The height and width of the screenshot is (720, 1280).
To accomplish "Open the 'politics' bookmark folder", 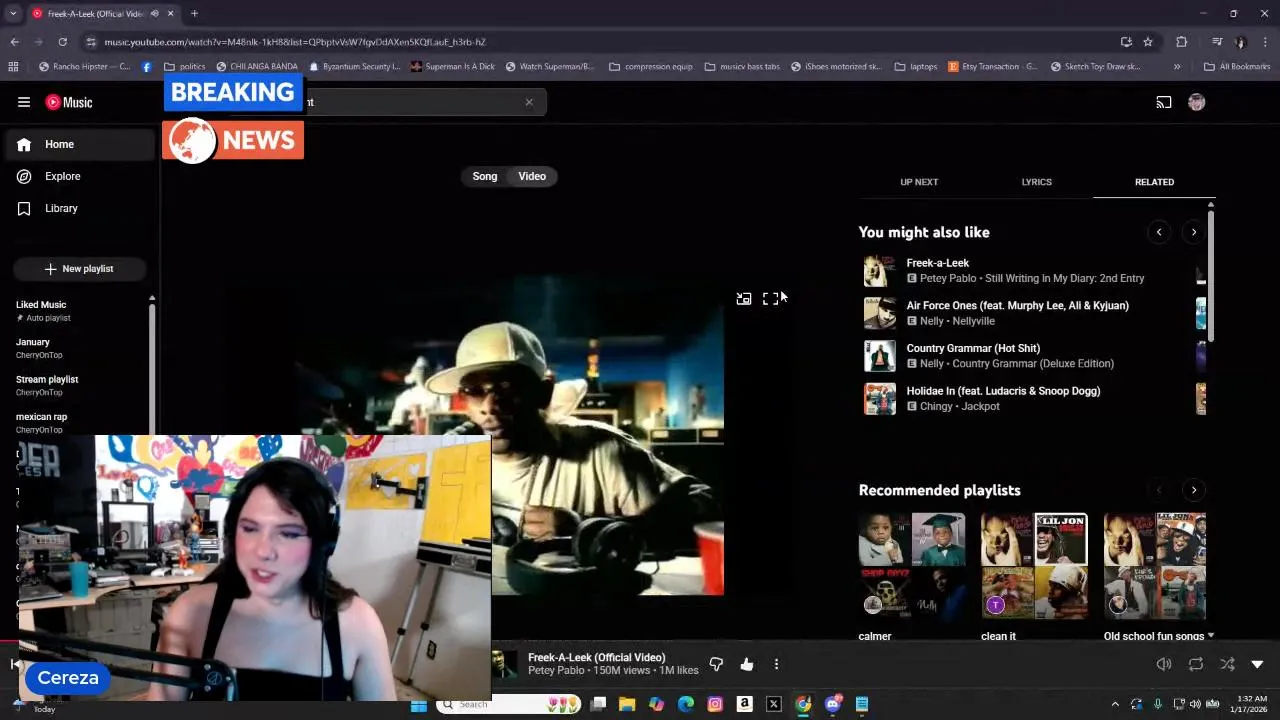I will point(185,67).
